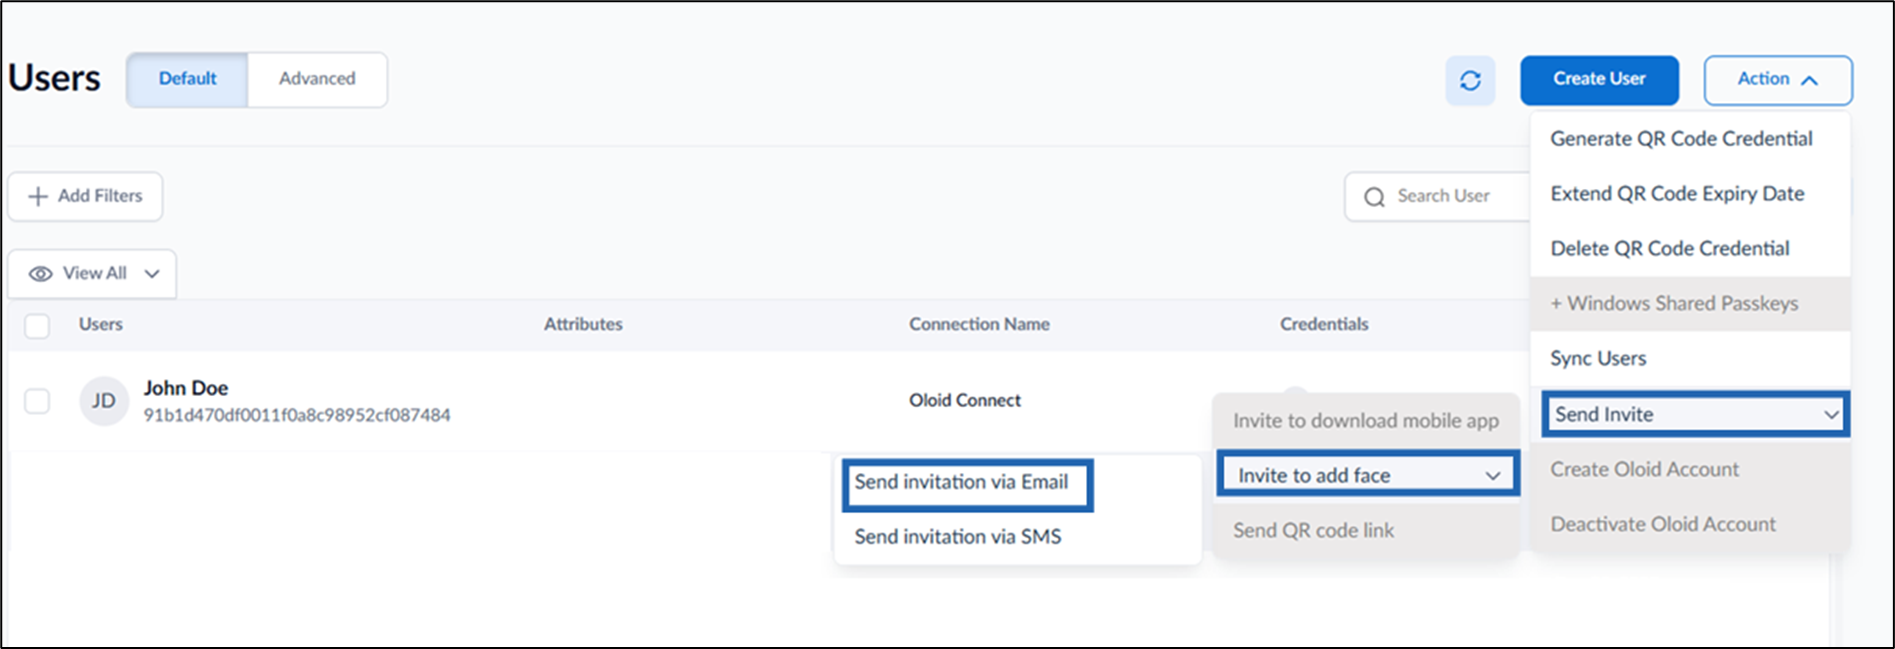This screenshot has width=1895, height=649.
Task: Tick the select-all checkbox in table header
Action: pos(37,325)
